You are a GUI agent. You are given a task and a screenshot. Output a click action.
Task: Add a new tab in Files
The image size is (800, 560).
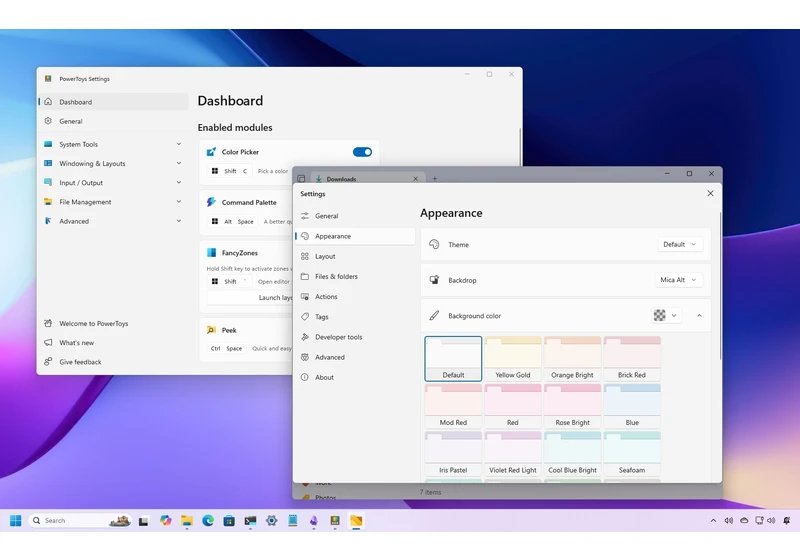(x=435, y=179)
